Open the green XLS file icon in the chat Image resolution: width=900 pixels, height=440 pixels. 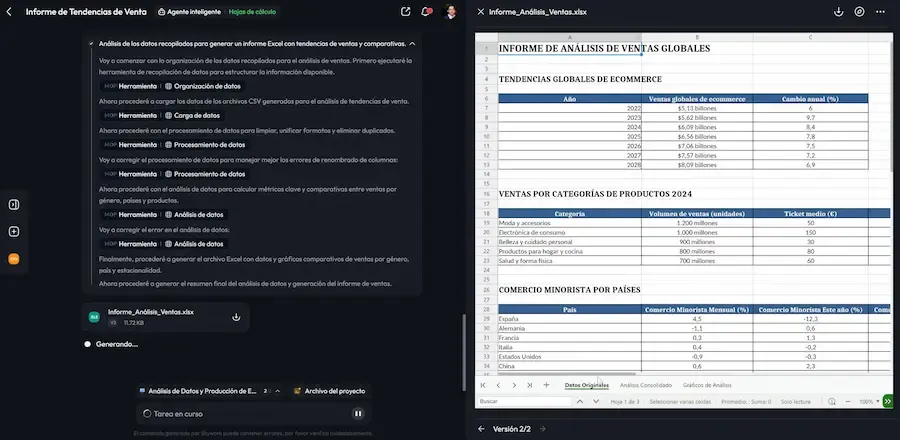(x=94, y=317)
